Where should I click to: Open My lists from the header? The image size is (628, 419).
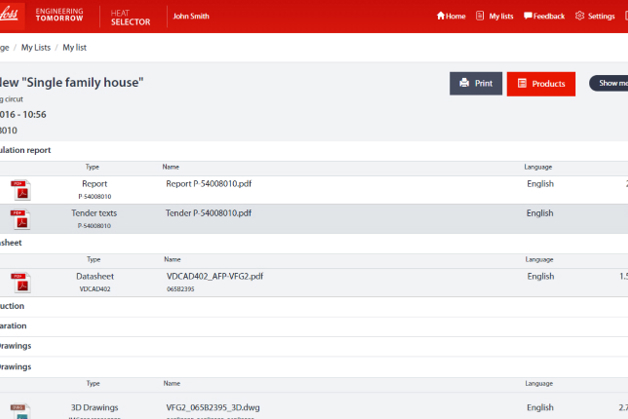coord(494,16)
